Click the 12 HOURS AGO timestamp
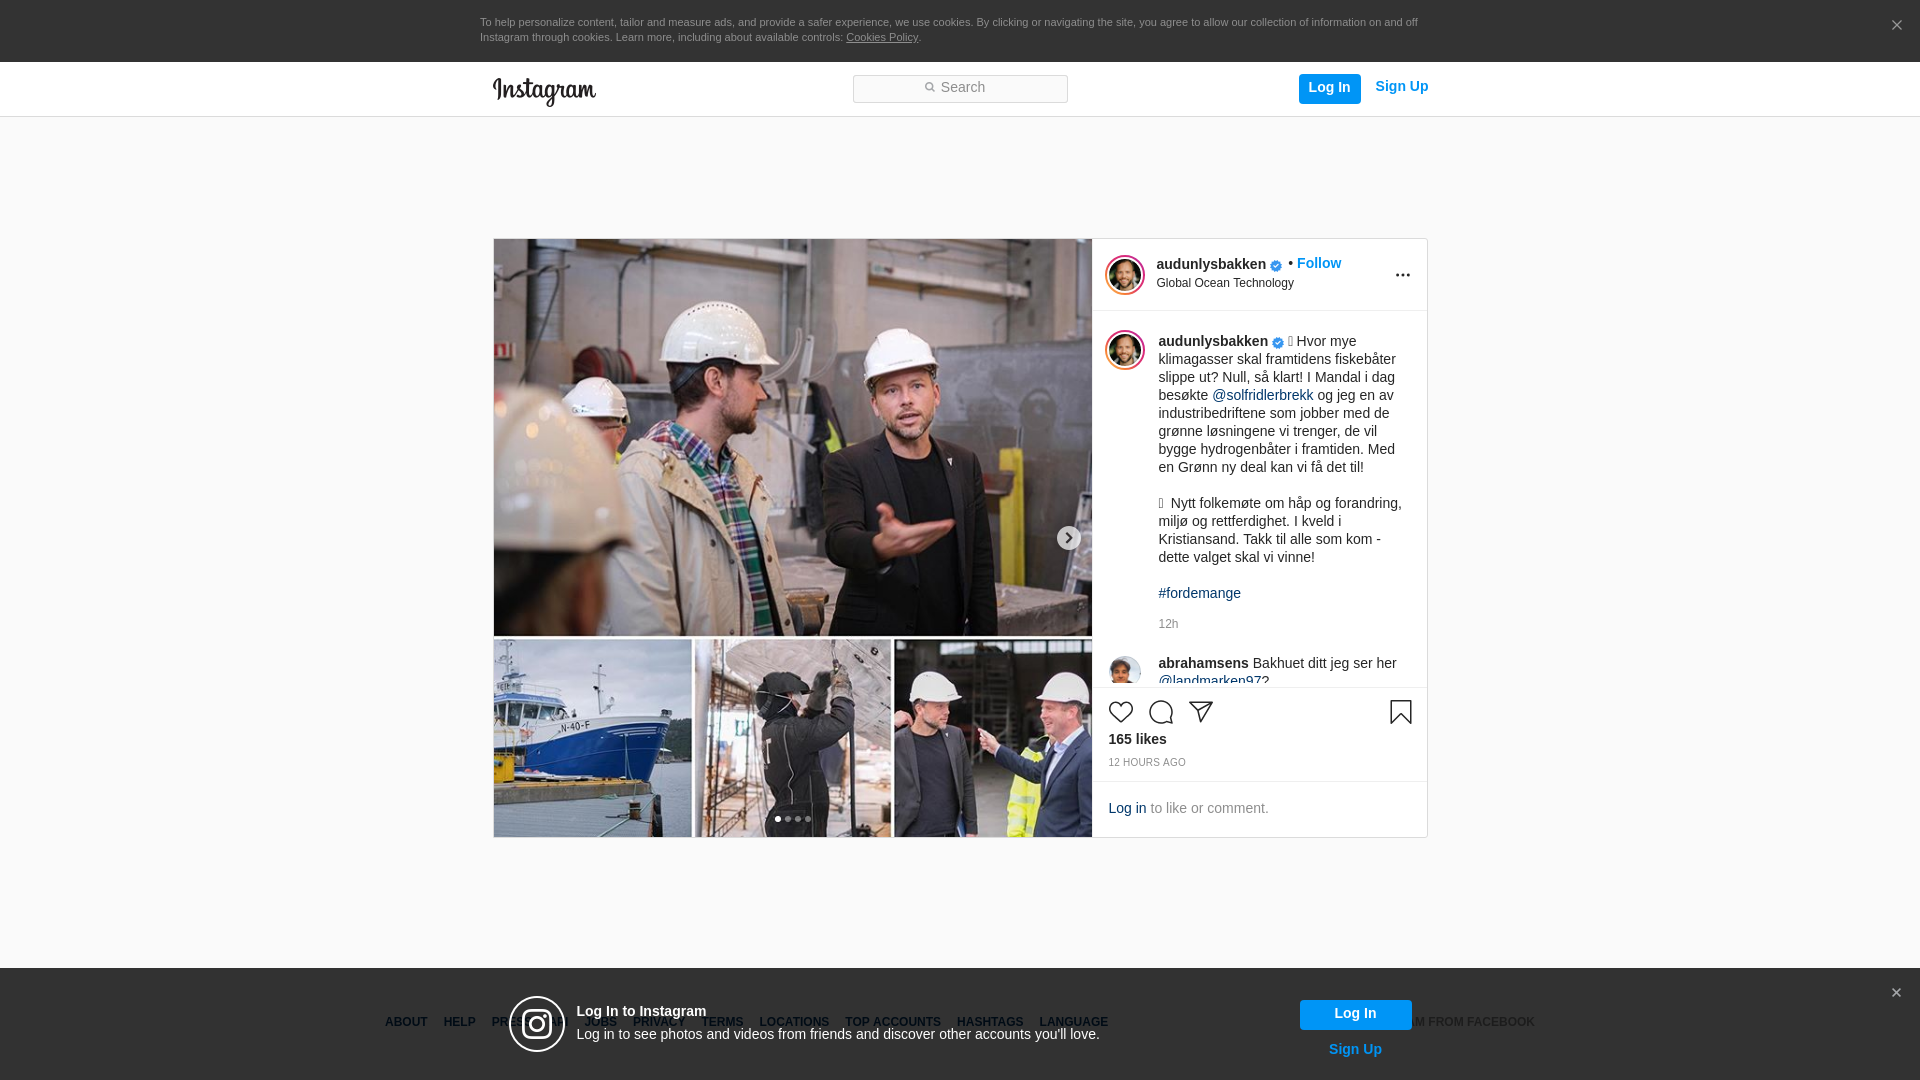 pyautogui.click(x=1147, y=763)
